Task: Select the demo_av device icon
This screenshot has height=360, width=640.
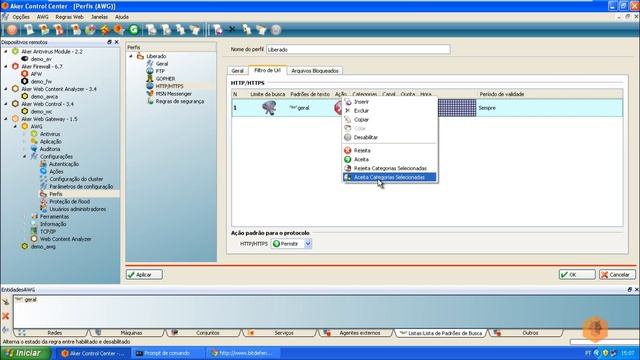Action: coord(24,59)
